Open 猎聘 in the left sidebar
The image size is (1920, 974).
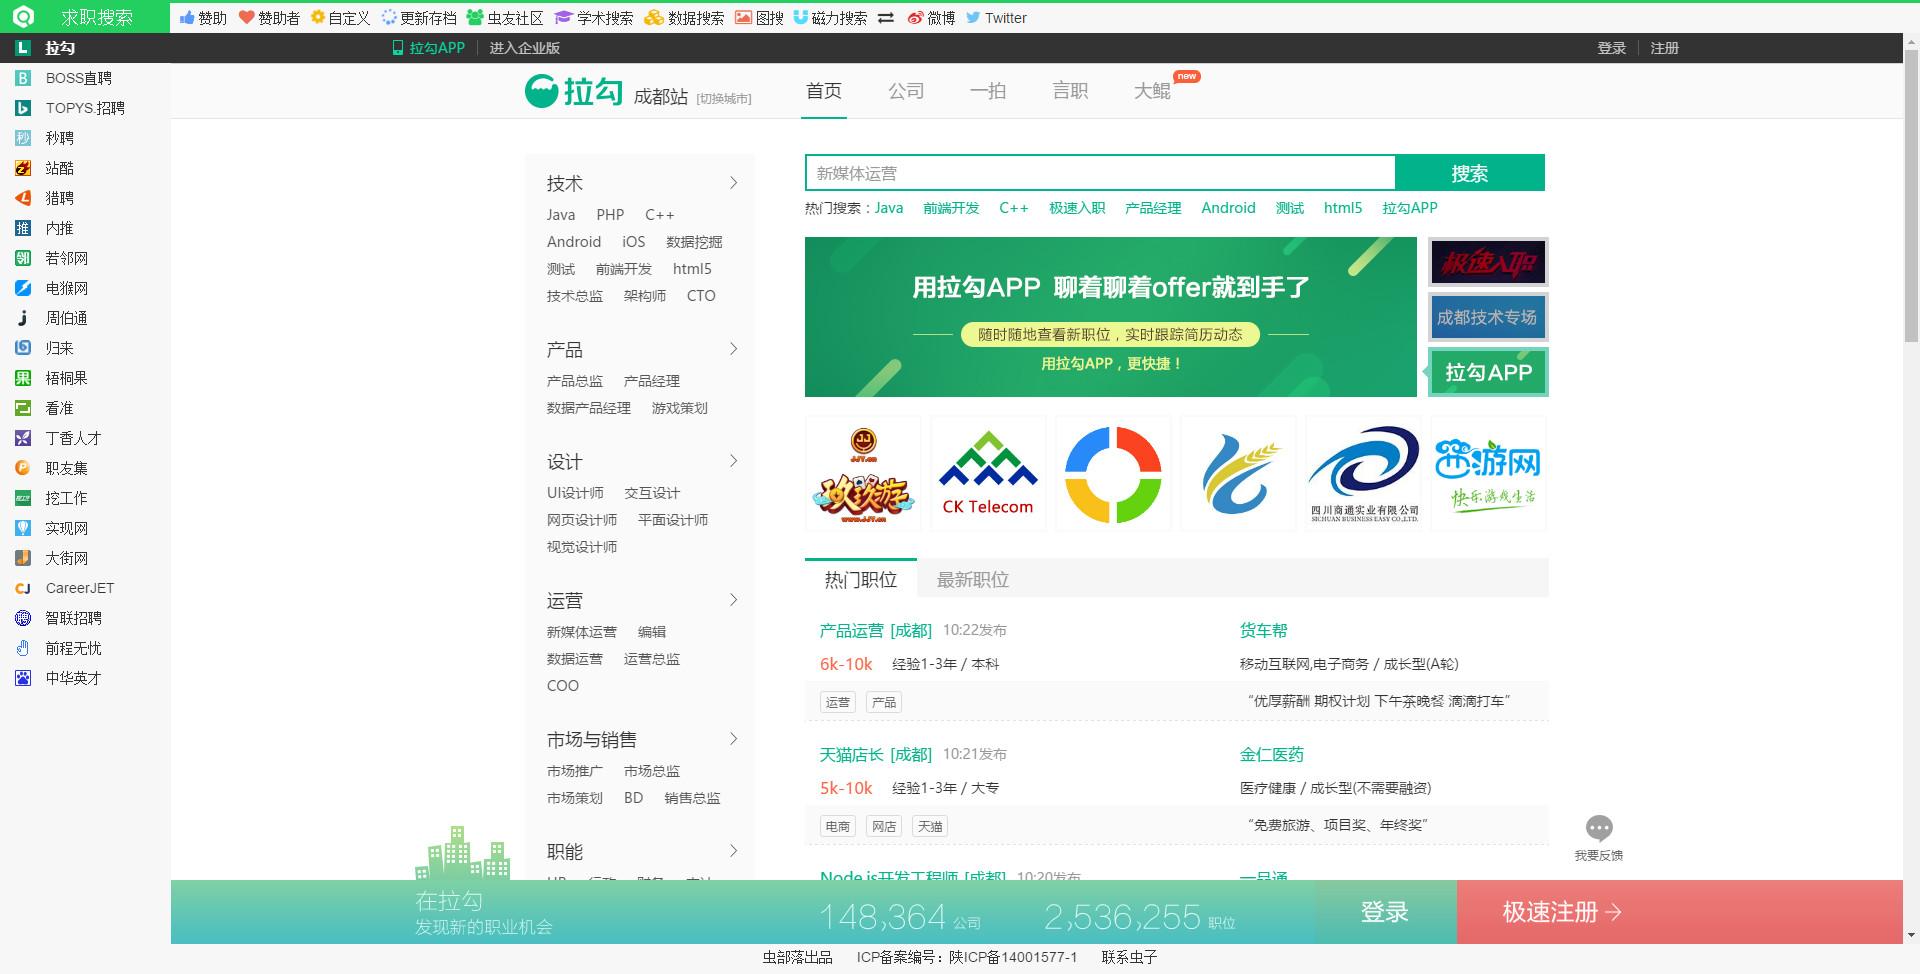pyautogui.click(x=62, y=198)
